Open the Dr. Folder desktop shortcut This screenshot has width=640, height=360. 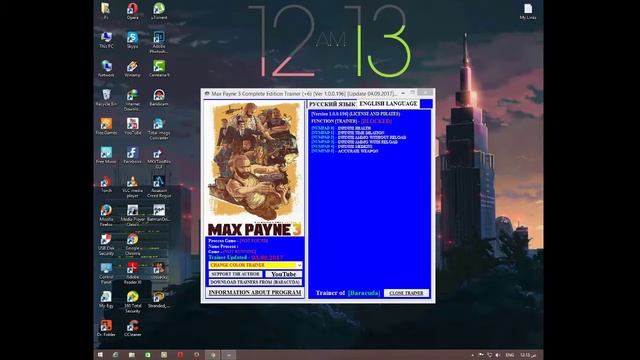[x=106, y=328]
